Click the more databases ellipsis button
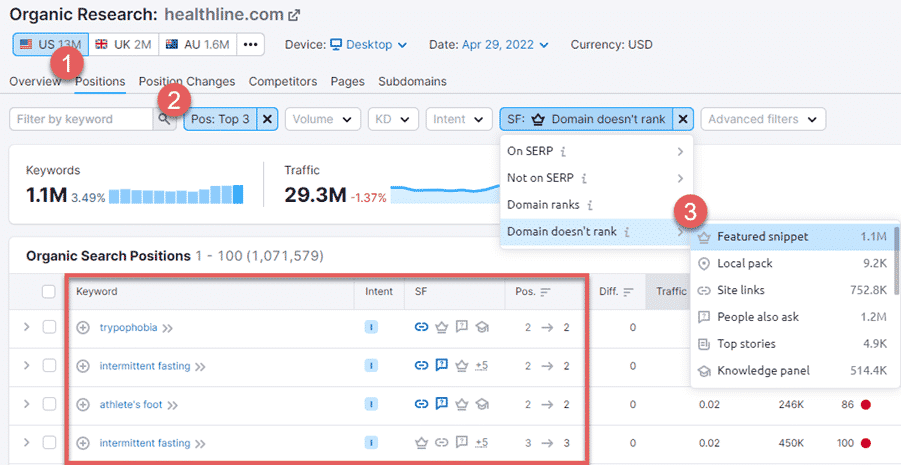Screen dimensions: 901x465 251,45
